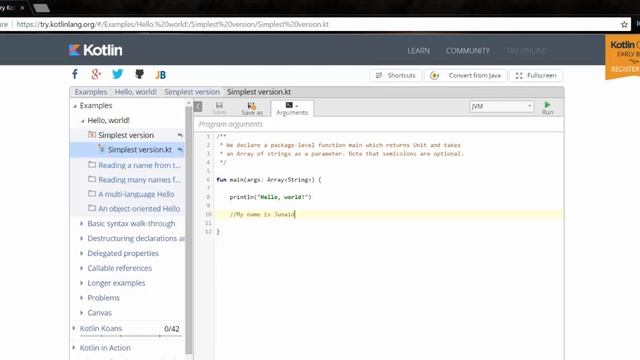Image resolution: width=640 pixels, height=360 pixels.
Task: Open the GitHub cat icon
Action: click(139, 74)
